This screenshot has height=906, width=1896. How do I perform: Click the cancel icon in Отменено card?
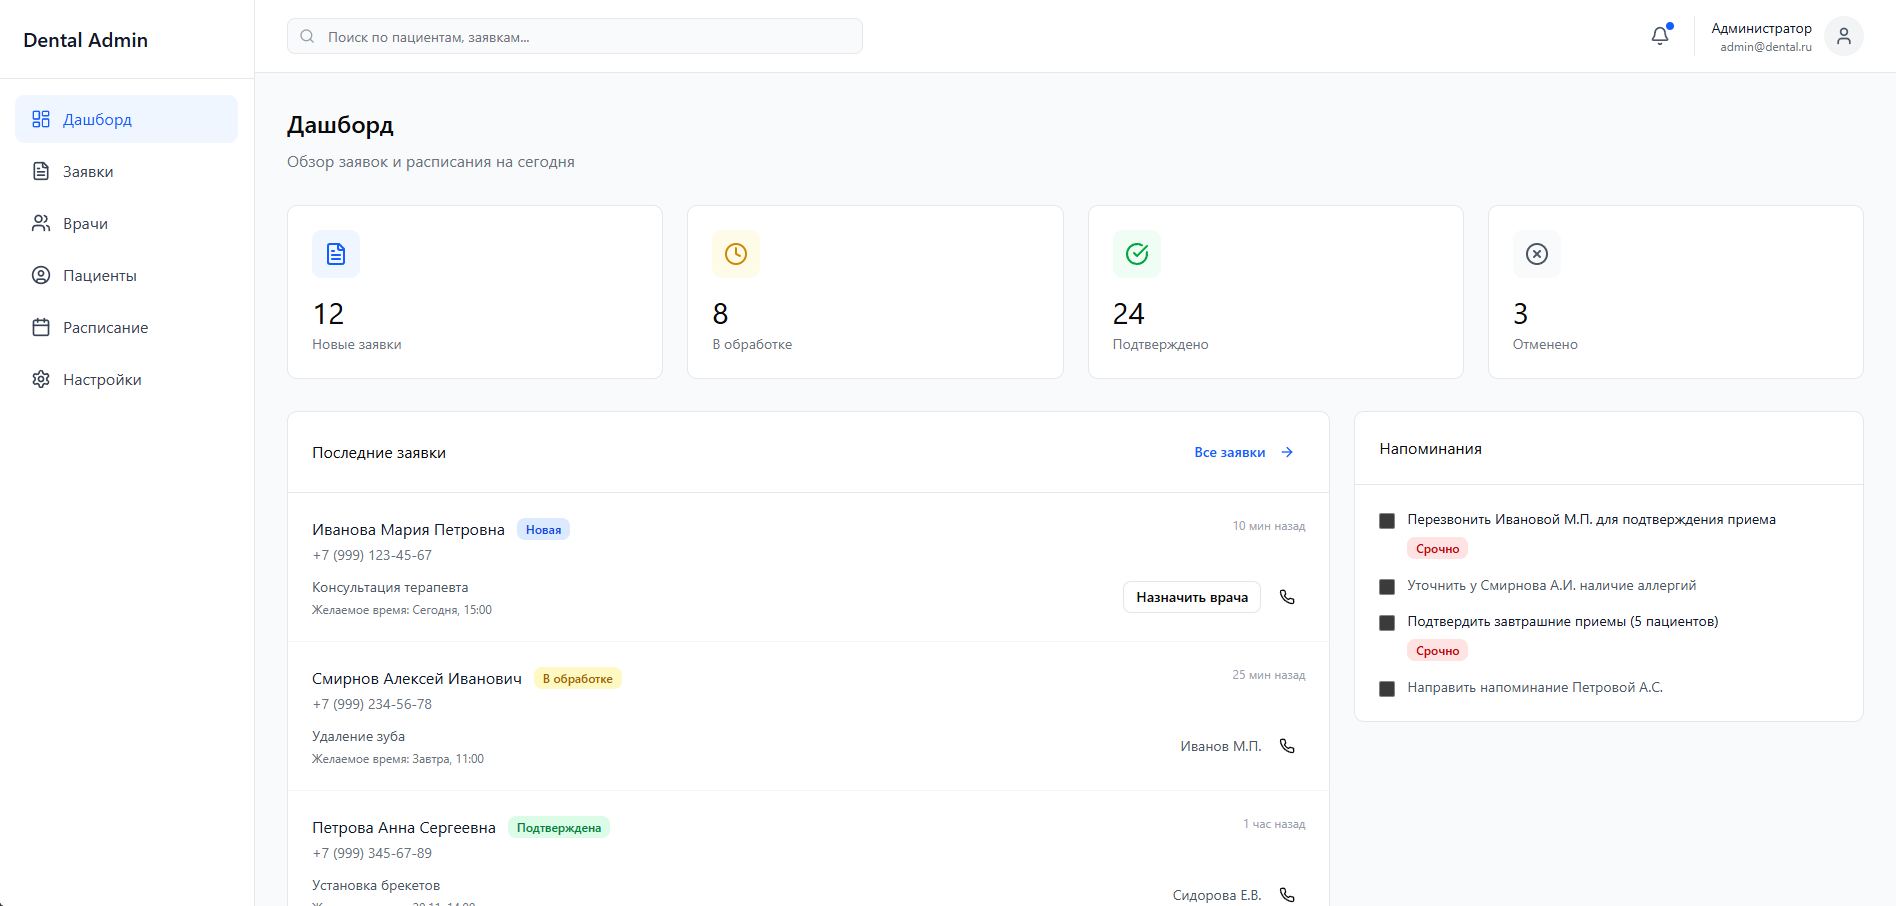click(1537, 254)
